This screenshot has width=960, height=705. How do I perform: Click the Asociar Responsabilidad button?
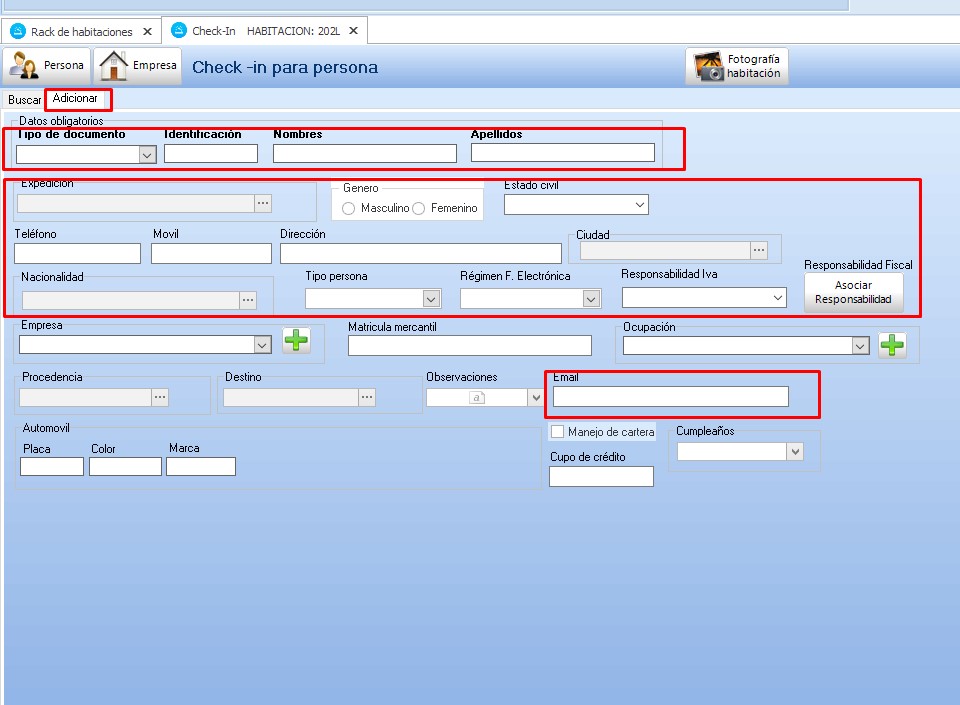pyautogui.click(x=853, y=292)
